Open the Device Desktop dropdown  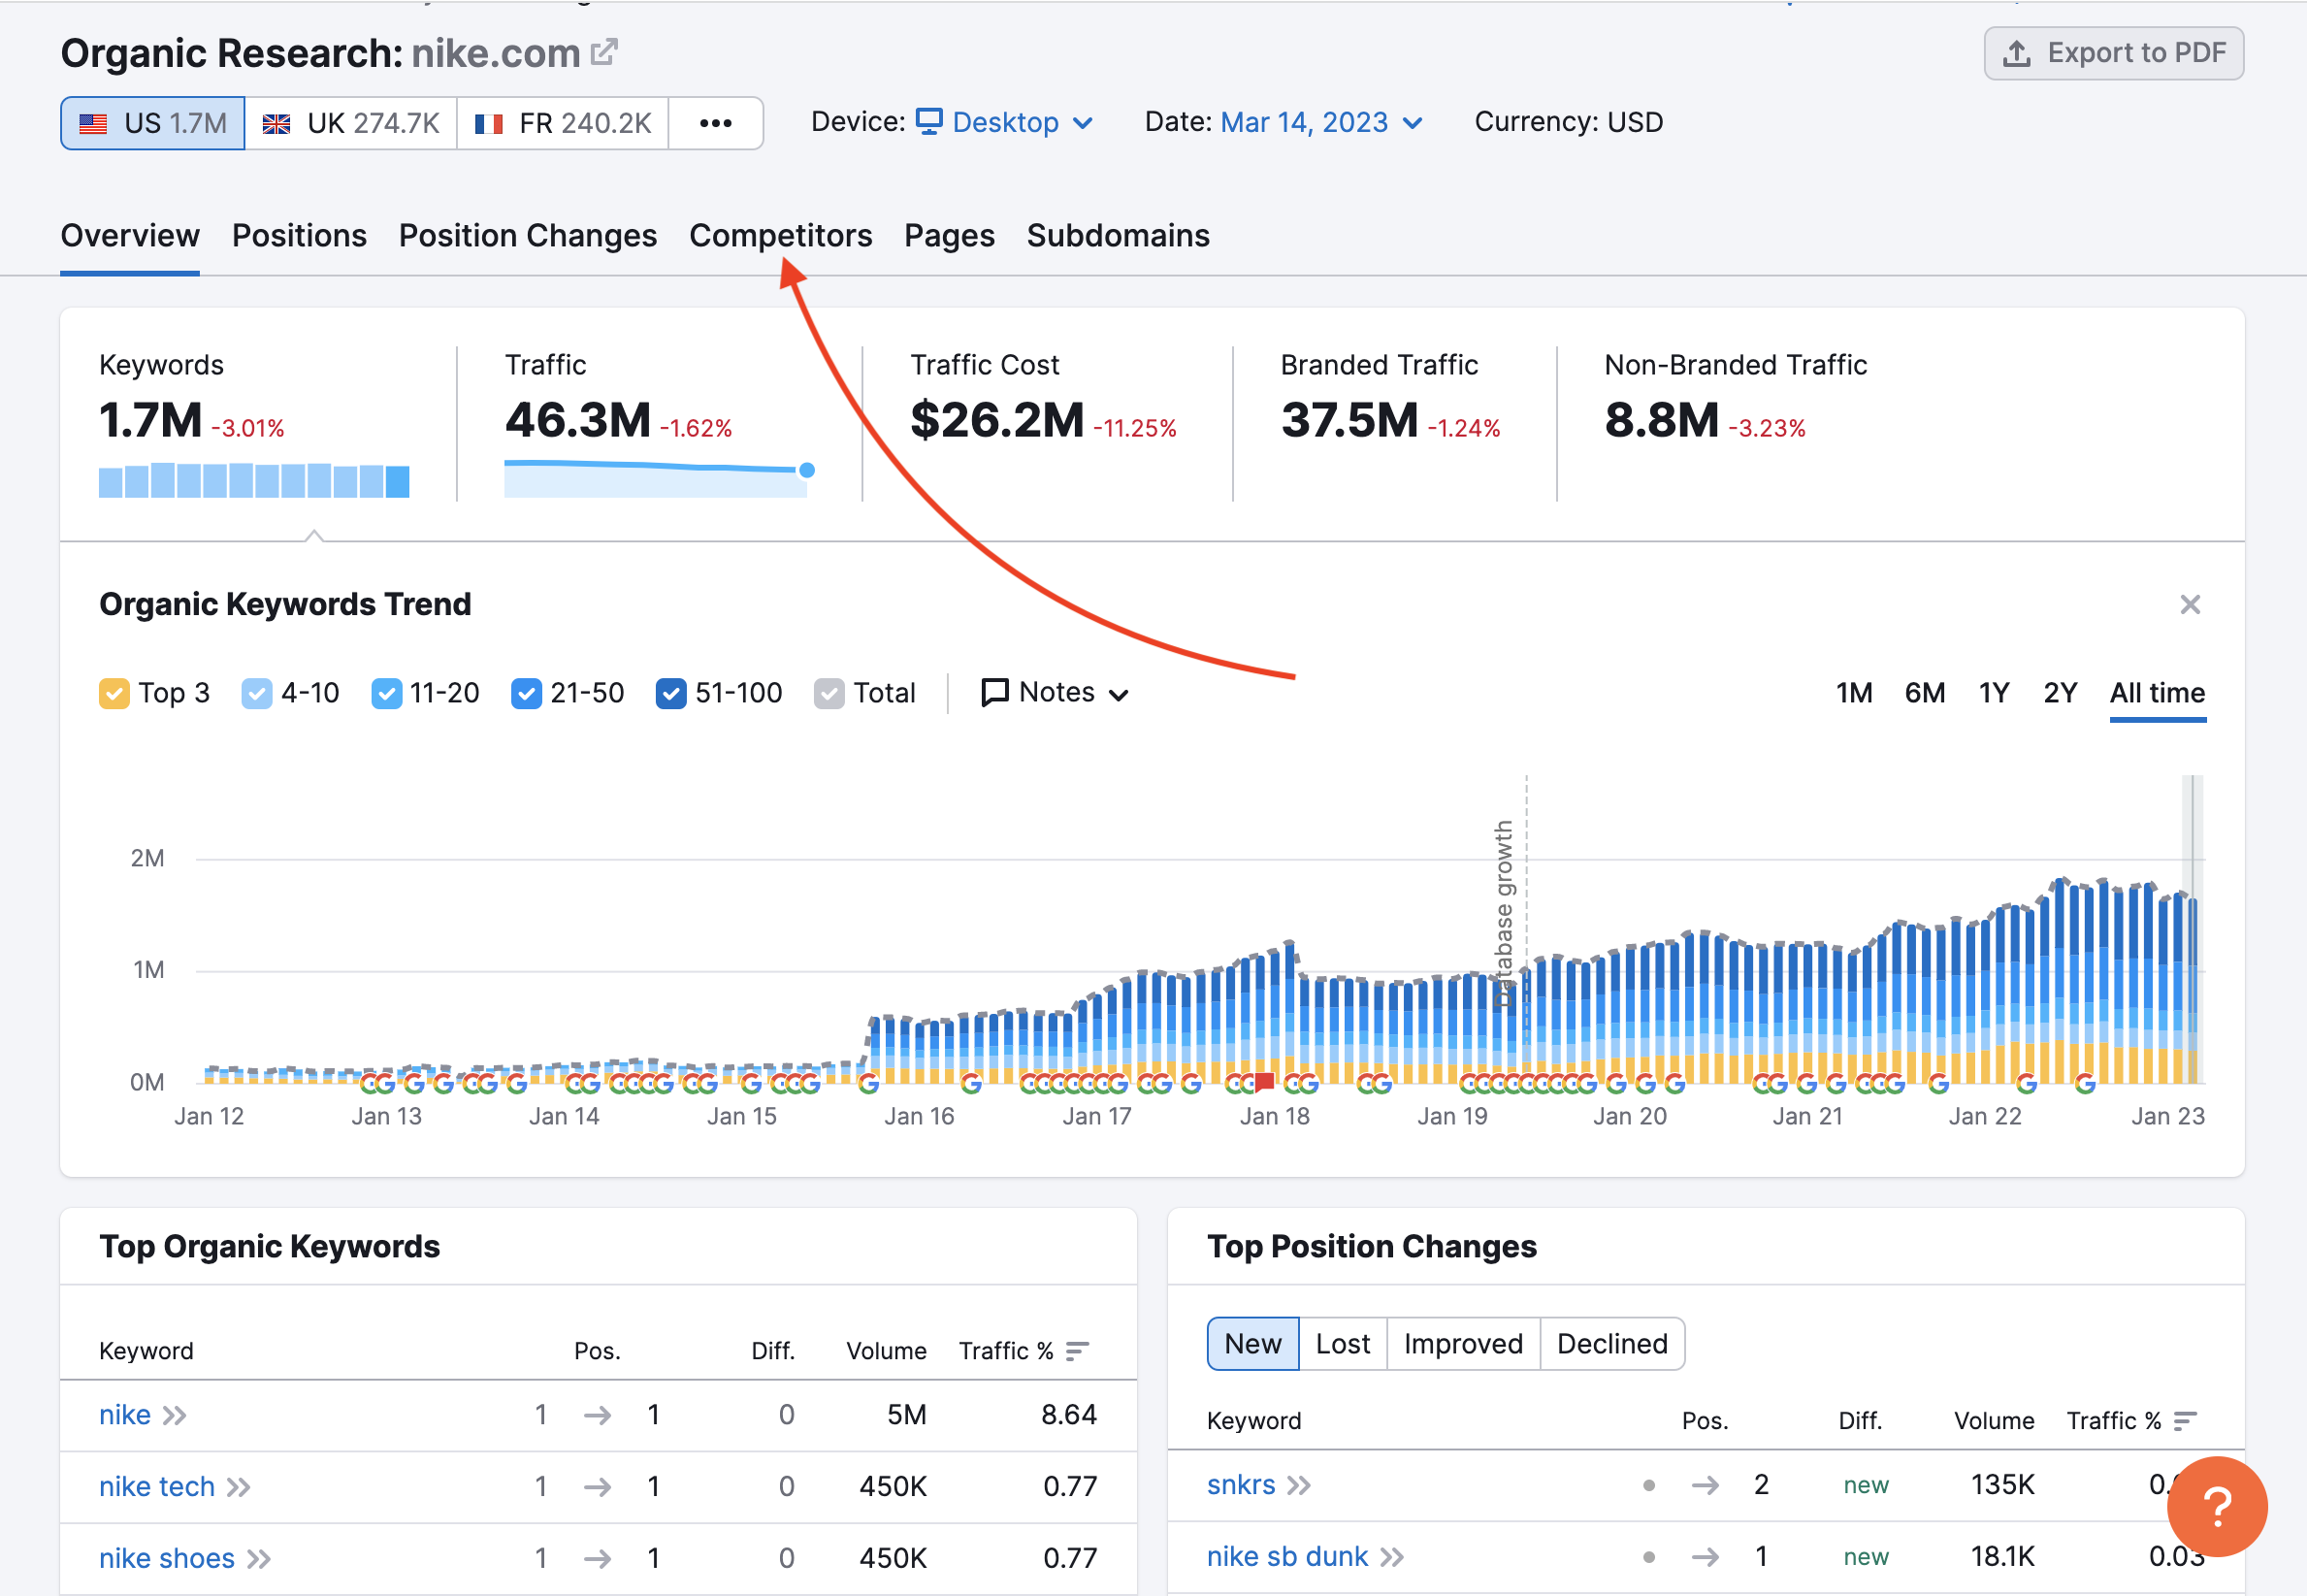point(1005,122)
